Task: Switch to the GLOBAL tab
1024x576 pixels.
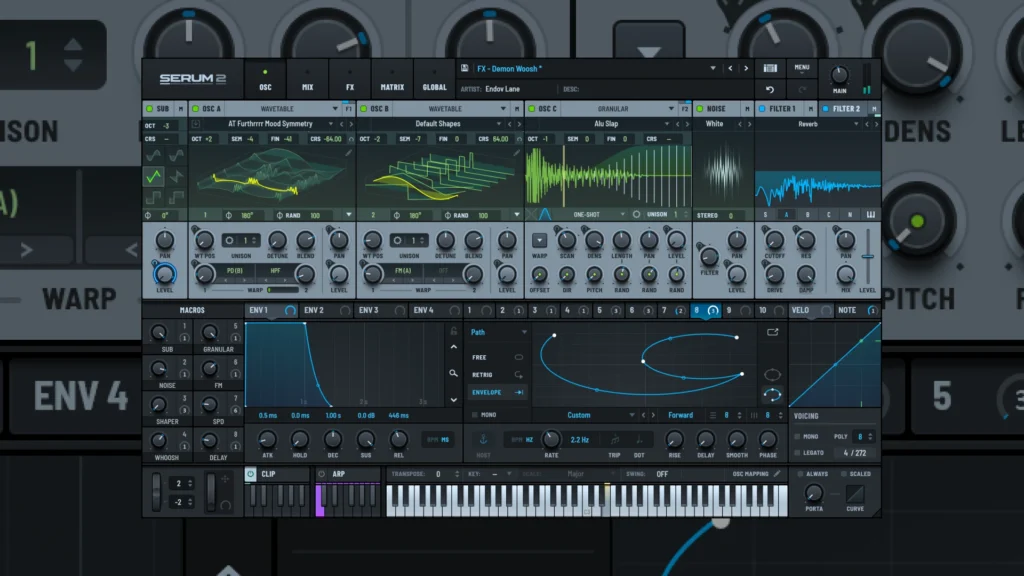Action: pos(434,79)
